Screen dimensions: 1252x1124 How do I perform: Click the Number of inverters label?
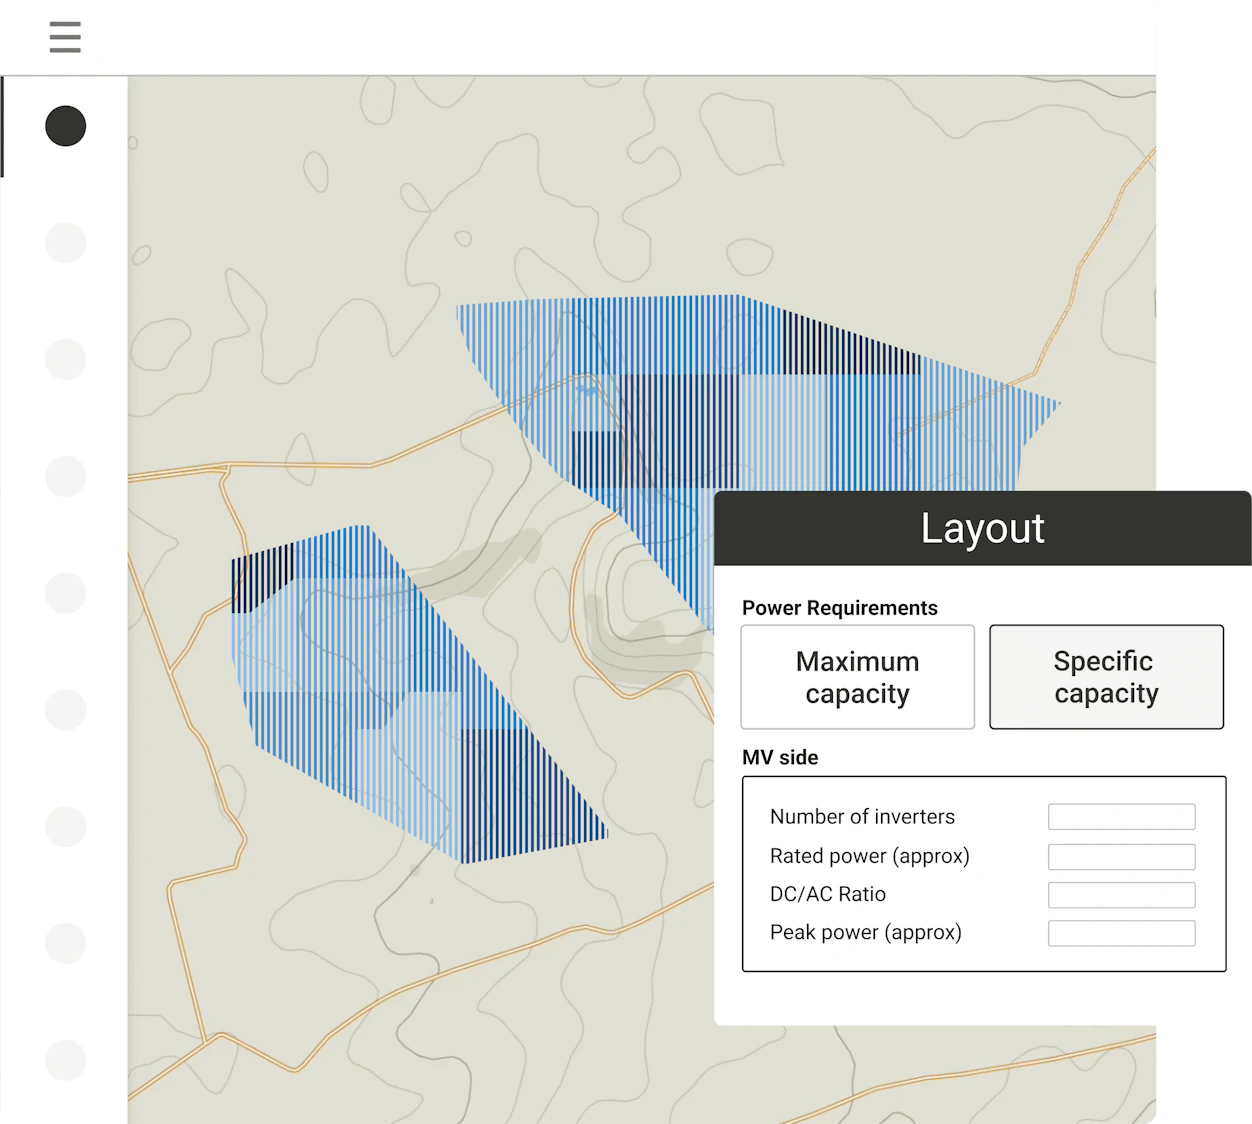pyautogui.click(x=862, y=817)
